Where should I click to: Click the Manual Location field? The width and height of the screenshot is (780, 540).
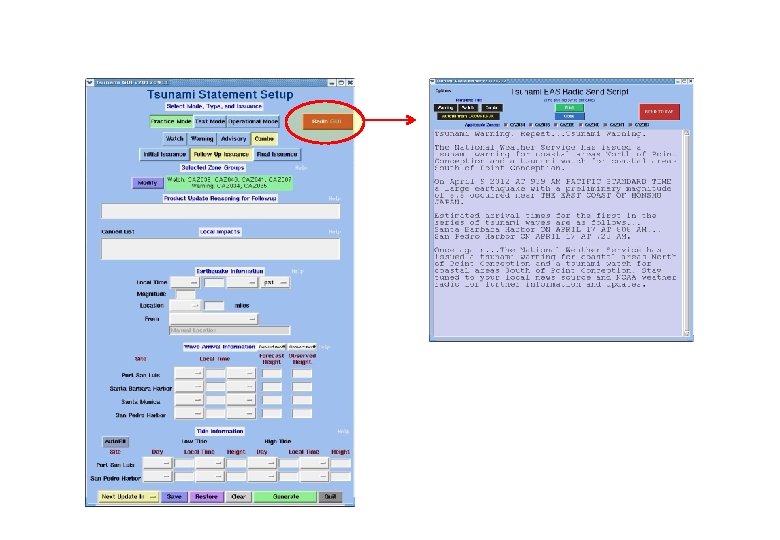229,331
